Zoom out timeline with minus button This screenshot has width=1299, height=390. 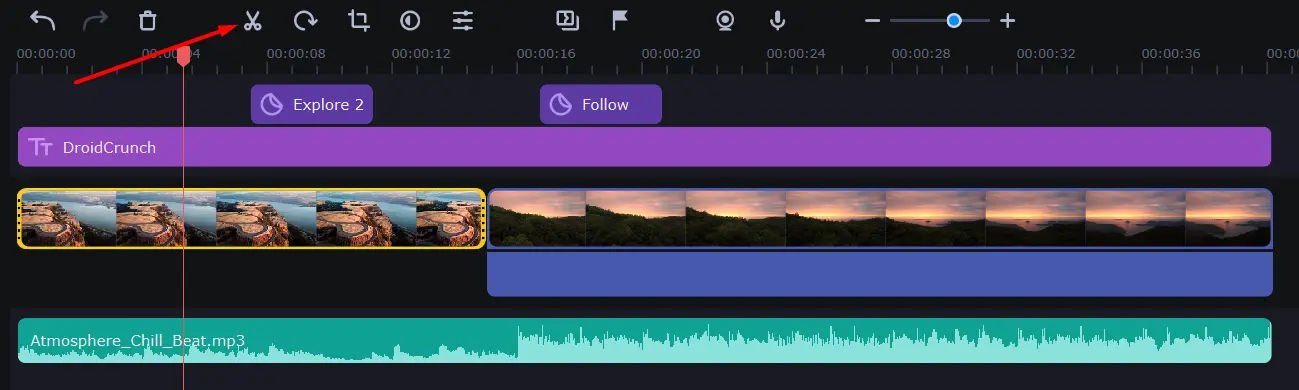[872, 20]
